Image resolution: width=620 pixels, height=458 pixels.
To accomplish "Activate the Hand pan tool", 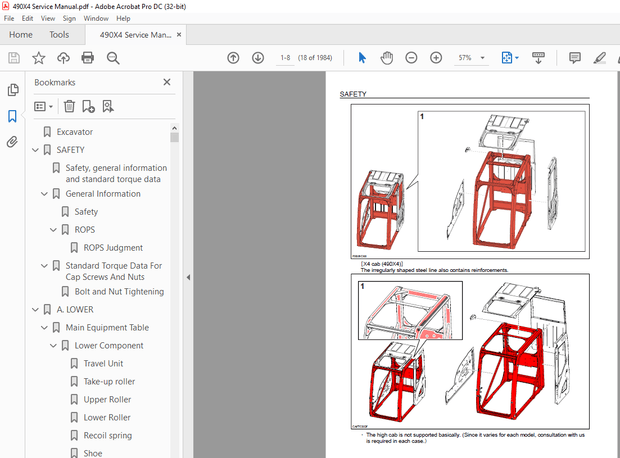I will pyautogui.click(x=387, y=58).
